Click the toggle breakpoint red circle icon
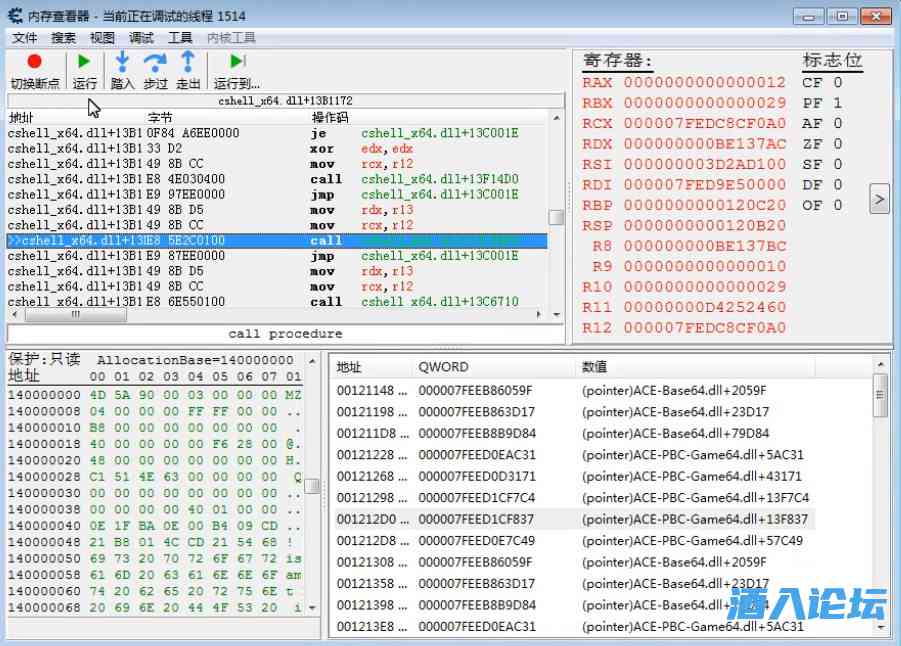Image resolution: width=901 pixels, height=646 pixels. pos(34,62)
